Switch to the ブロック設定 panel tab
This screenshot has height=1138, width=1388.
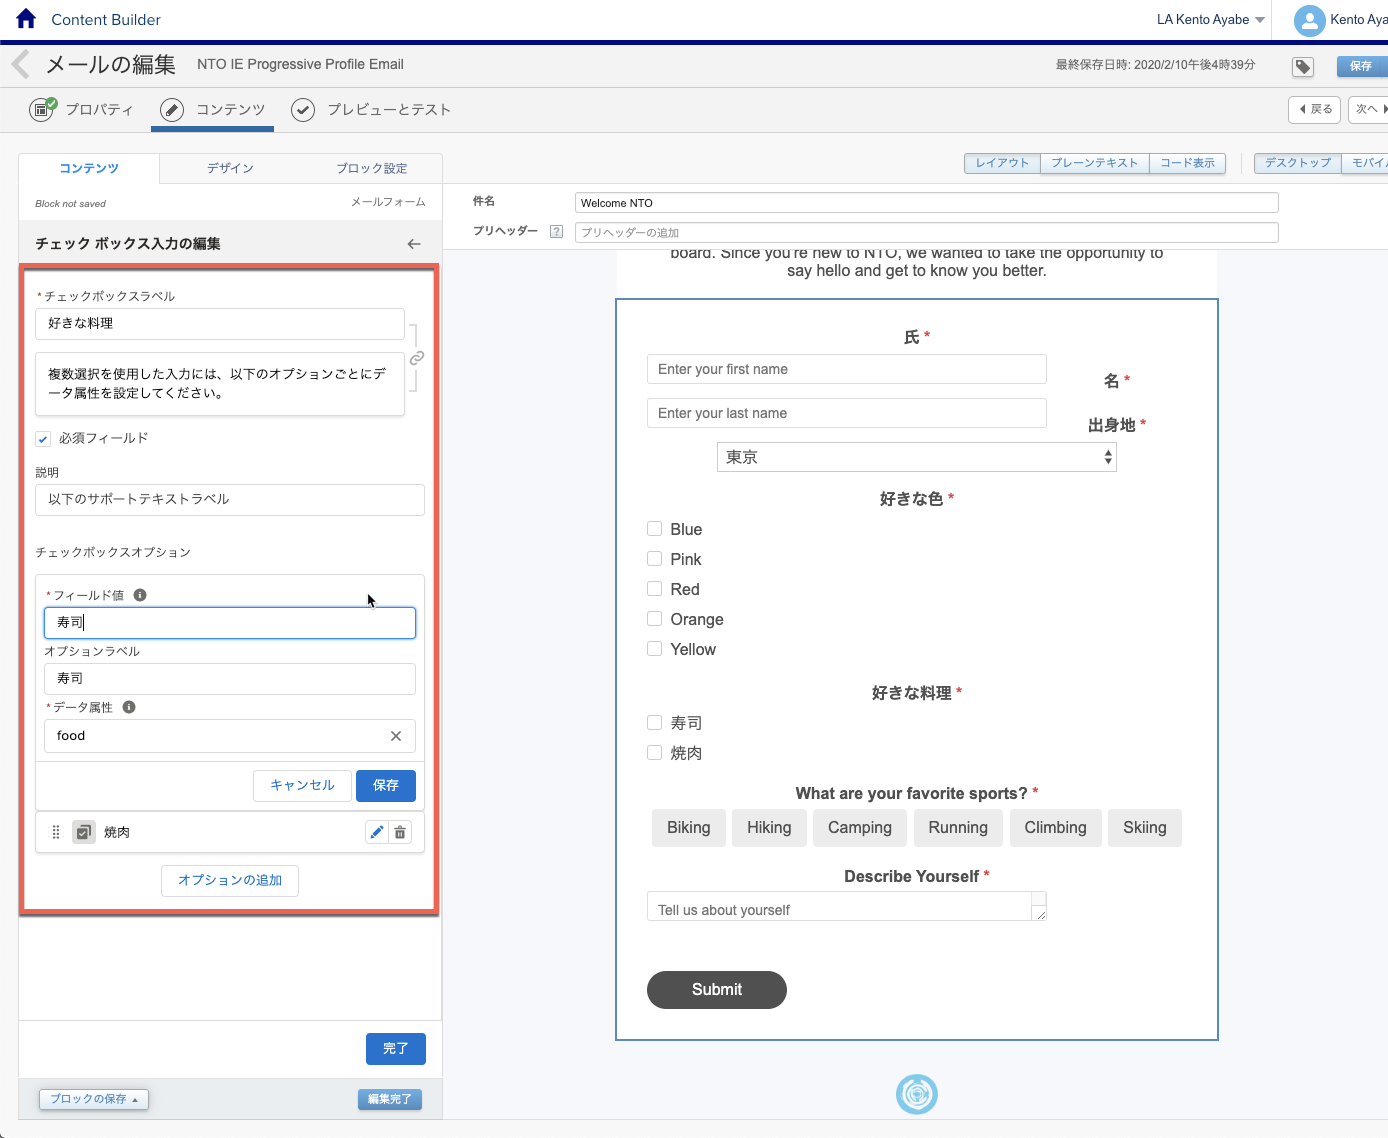371,168
